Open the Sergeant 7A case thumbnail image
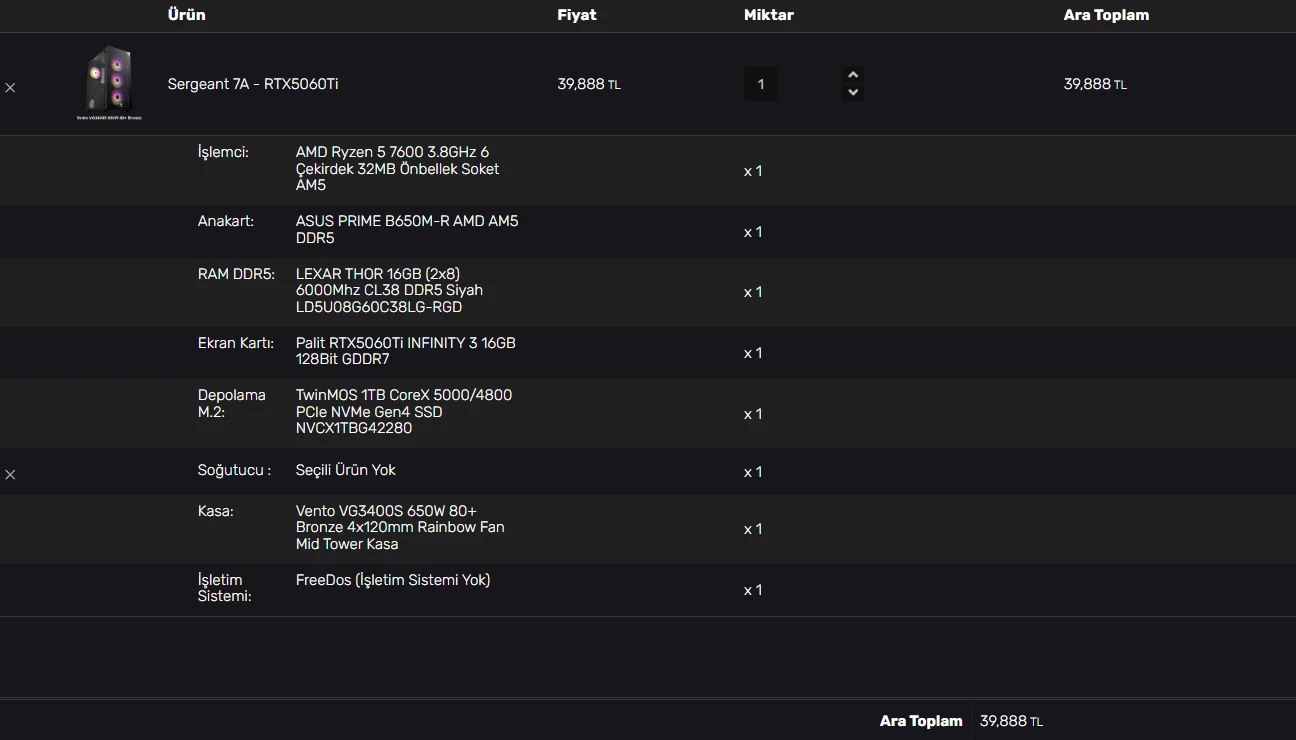 [x=110, y=82]
